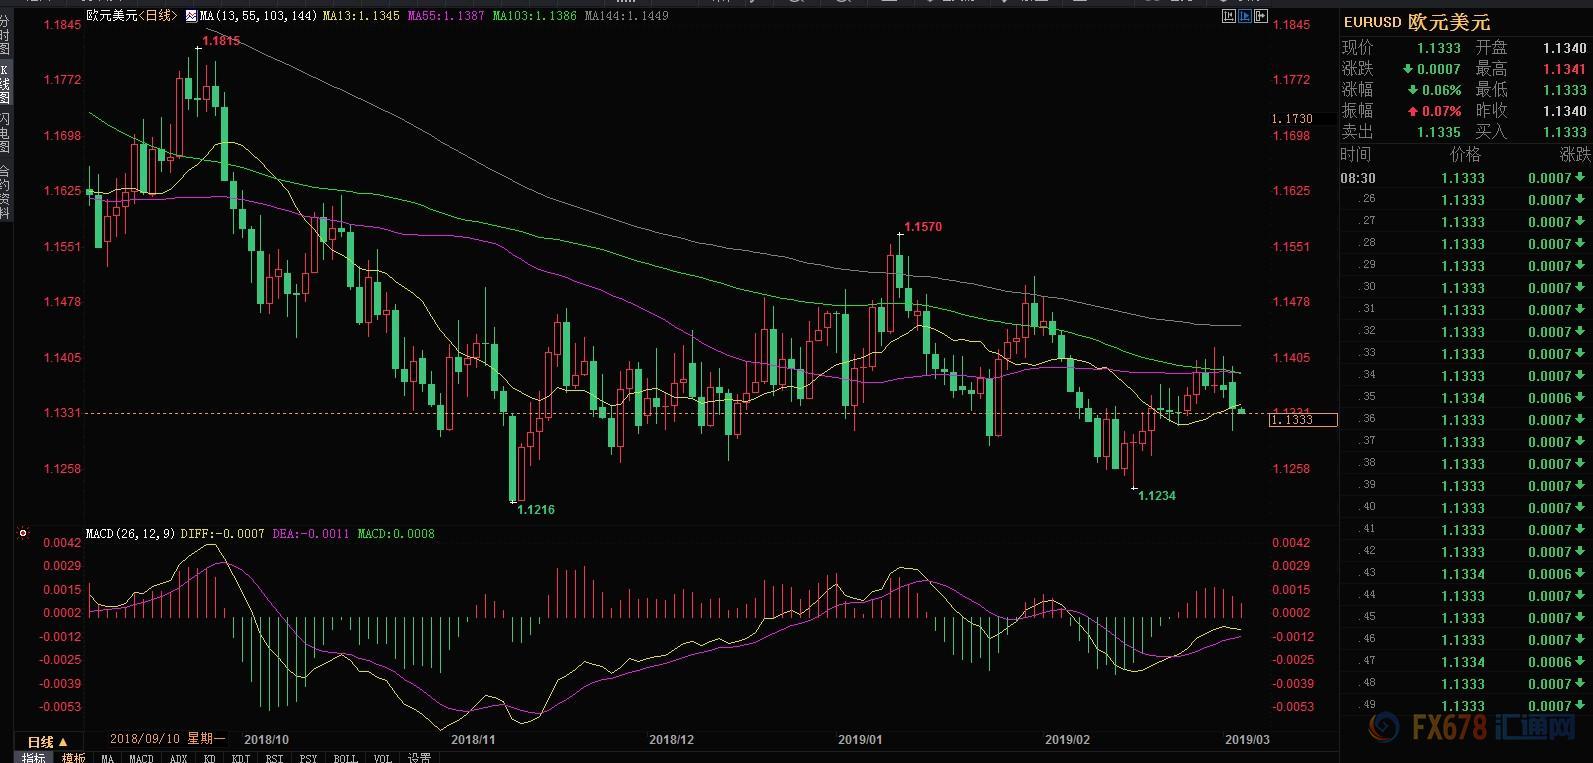1593x763 pixels.
Task: Click the 1.1570 peak price marker
Action: tap(923, 227)
